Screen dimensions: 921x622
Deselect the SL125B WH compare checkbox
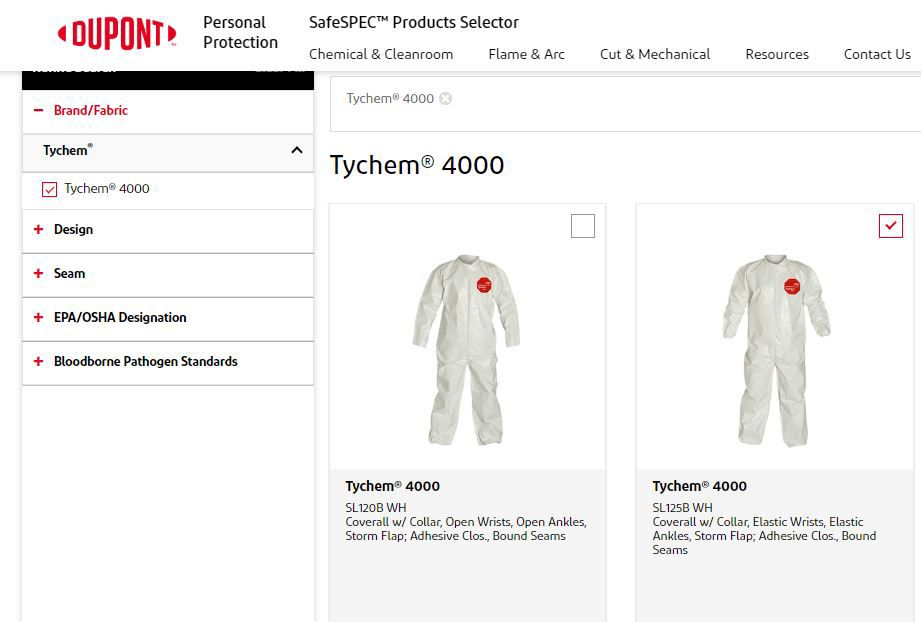point(890,226)
